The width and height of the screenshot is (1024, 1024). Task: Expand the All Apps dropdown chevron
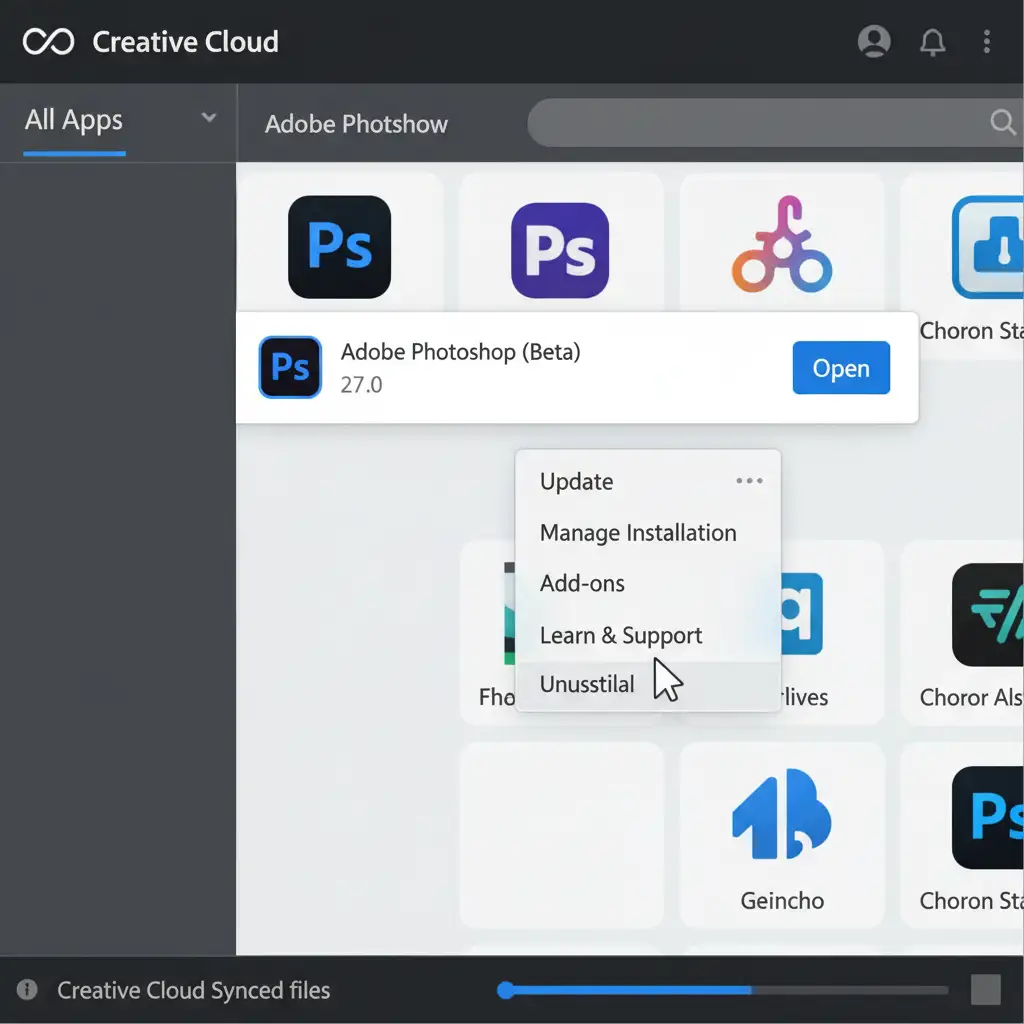pos(209,118)
